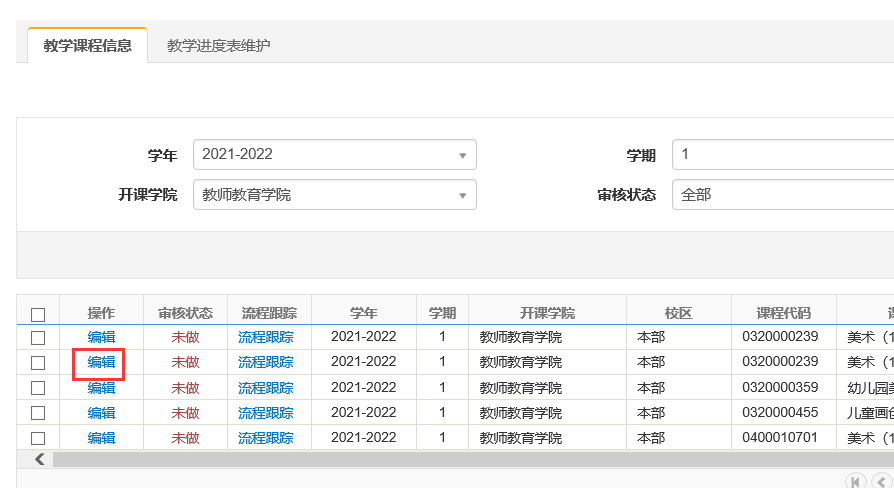Viewport: 894px width, 488px height.
Task: Tick the checkbox for course 0400010701
Action: point(38,438)
